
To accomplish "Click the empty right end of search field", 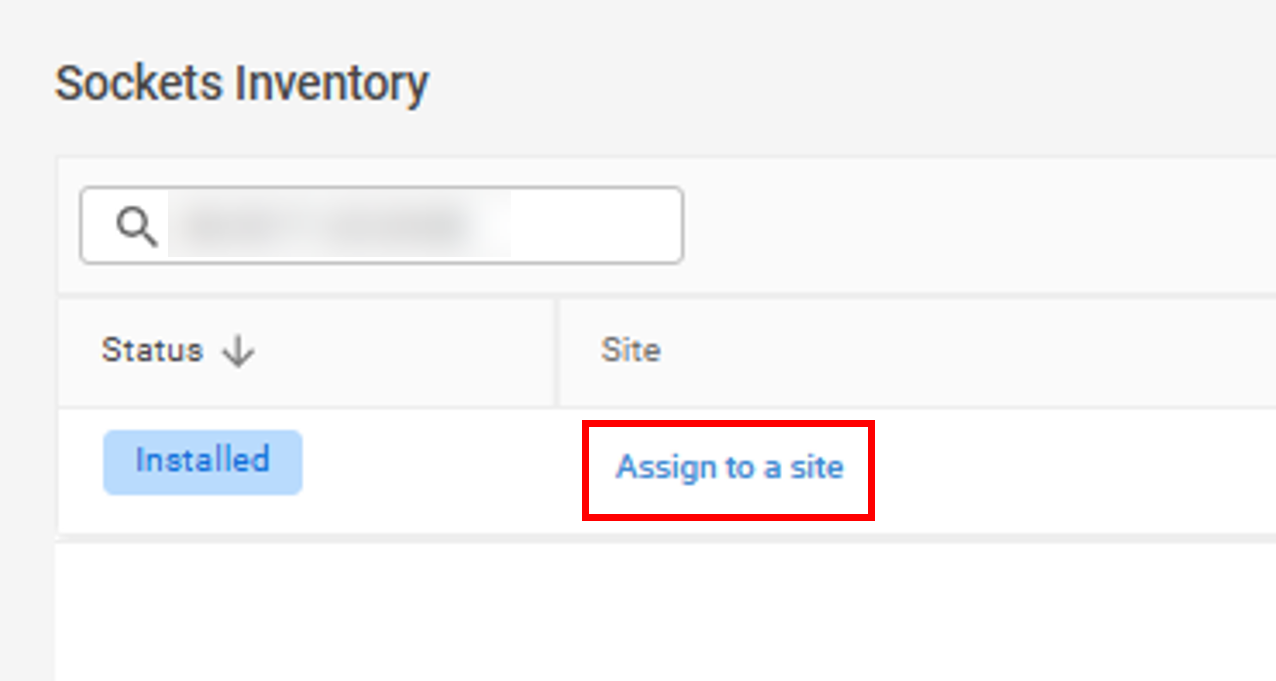I will point(595,226).
